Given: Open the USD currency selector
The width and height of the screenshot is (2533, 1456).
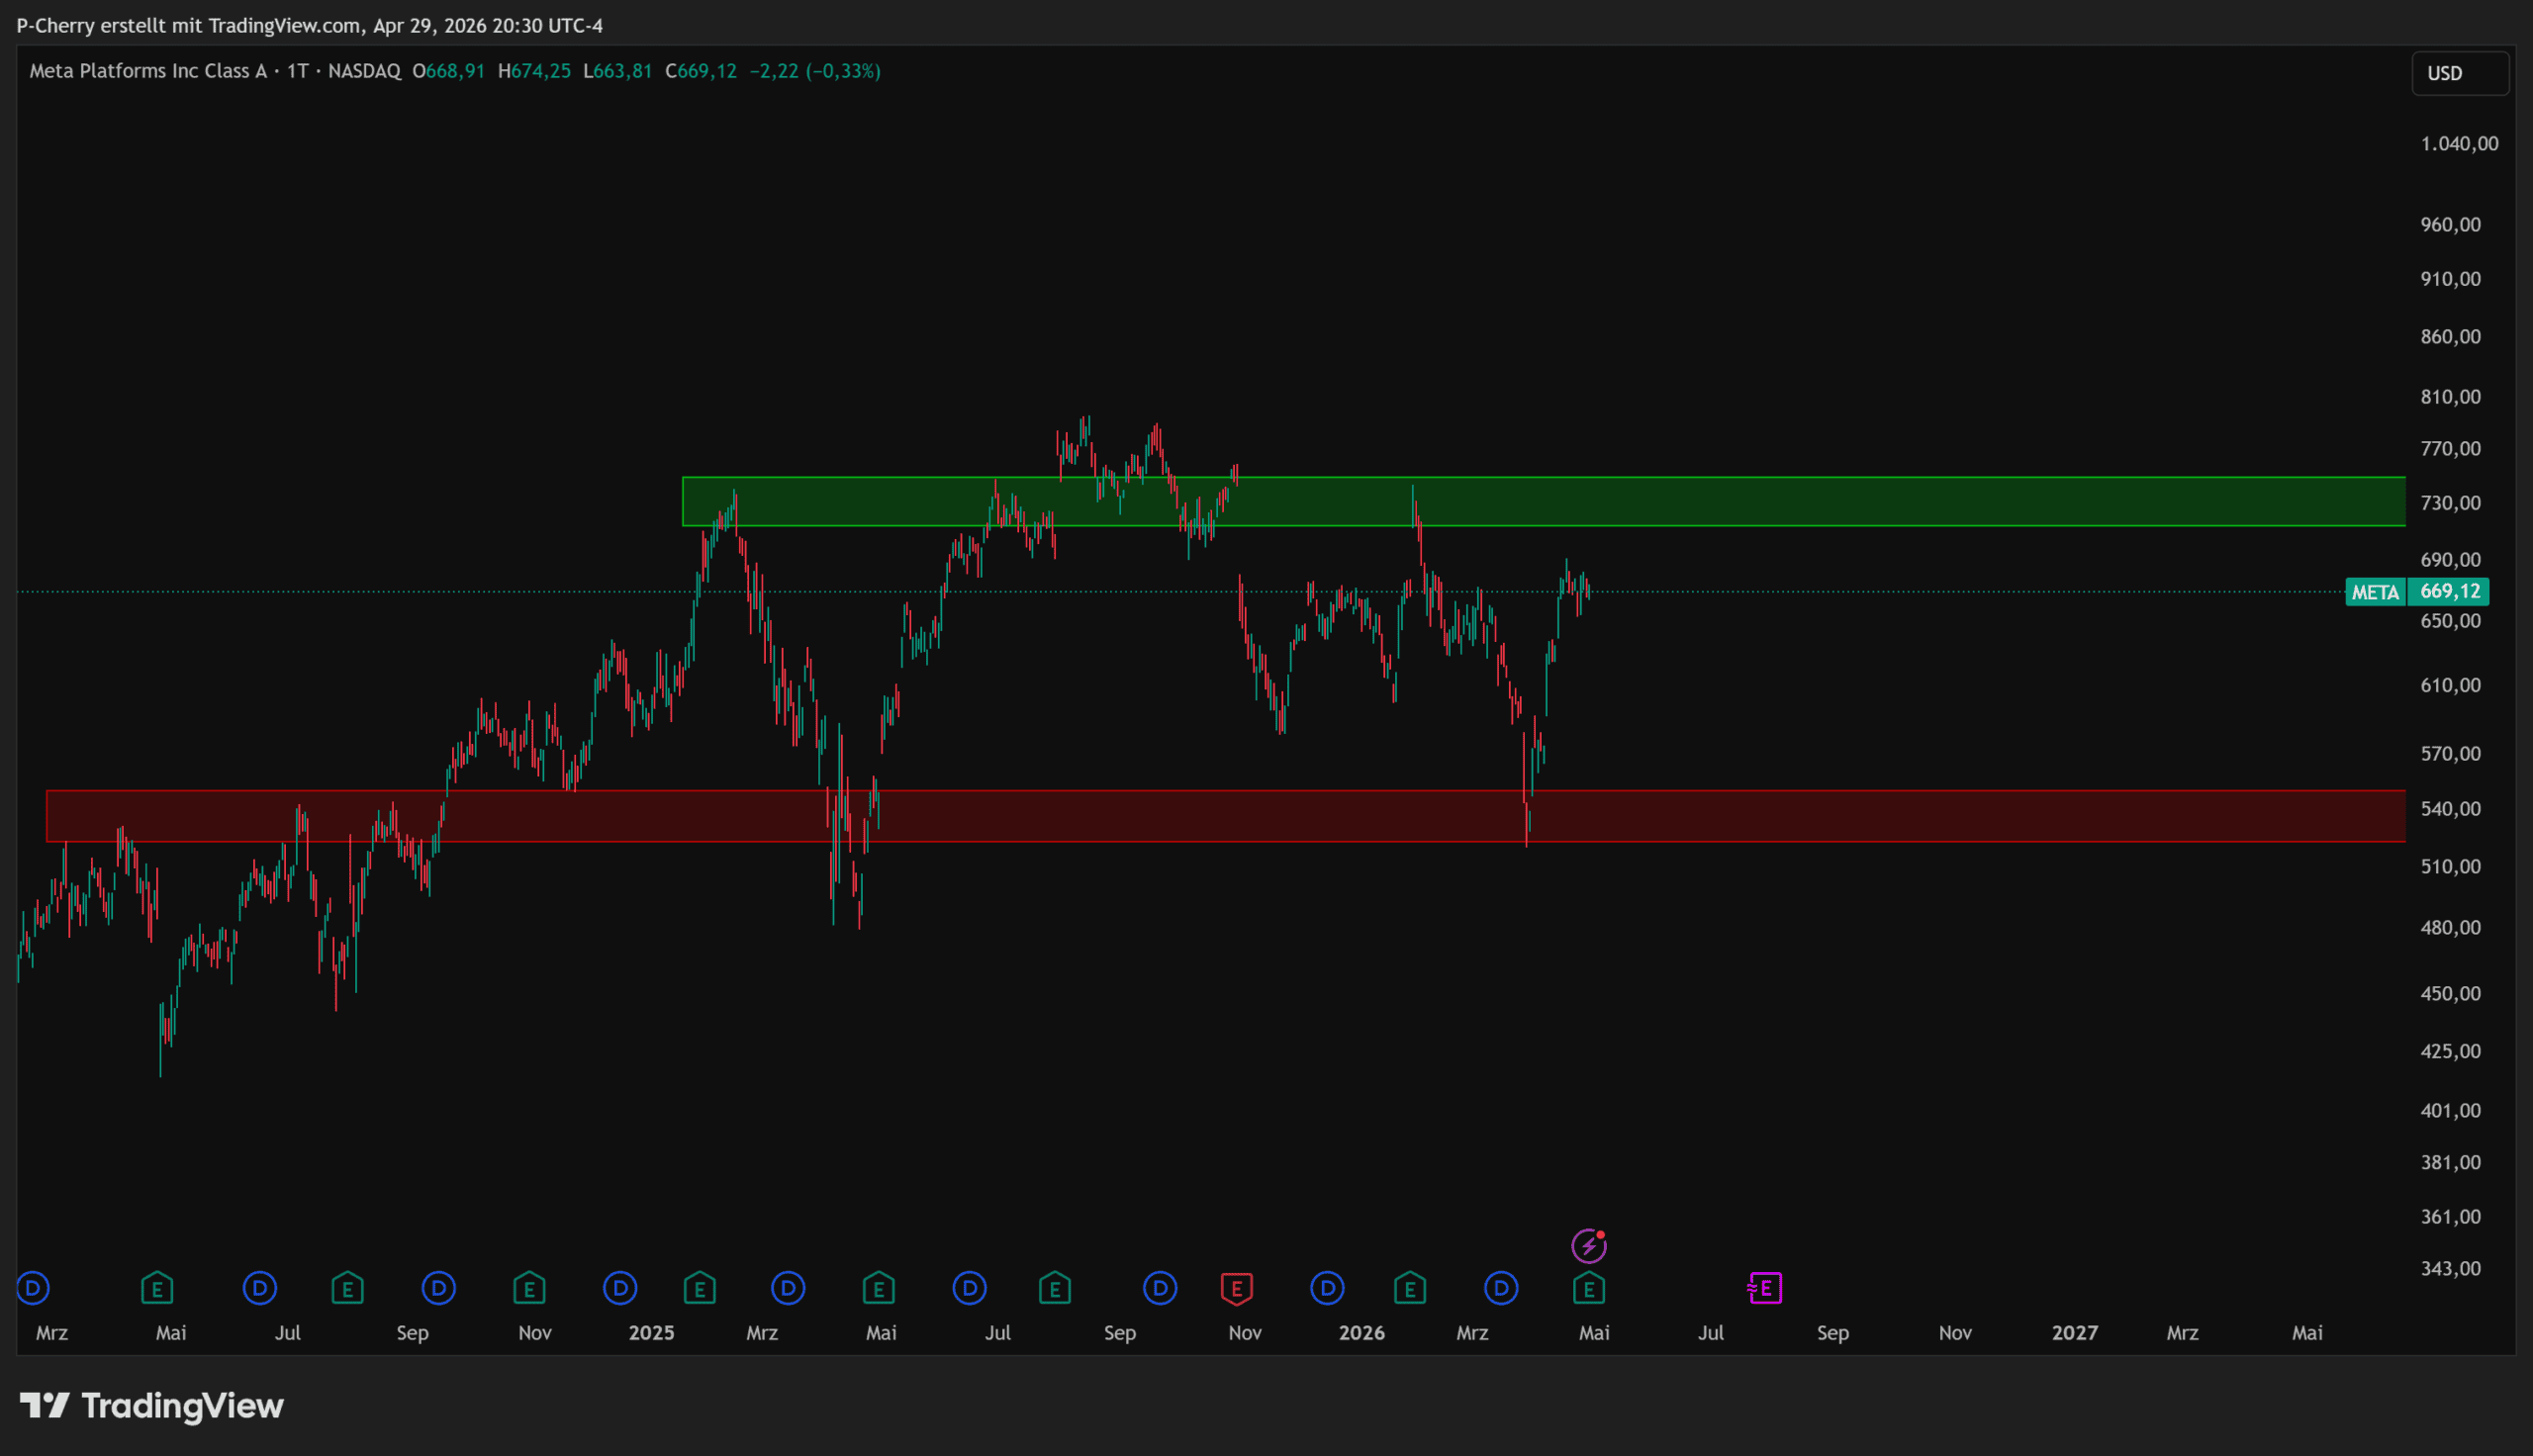Looking at the screenshot, I should pos(2459,73).
